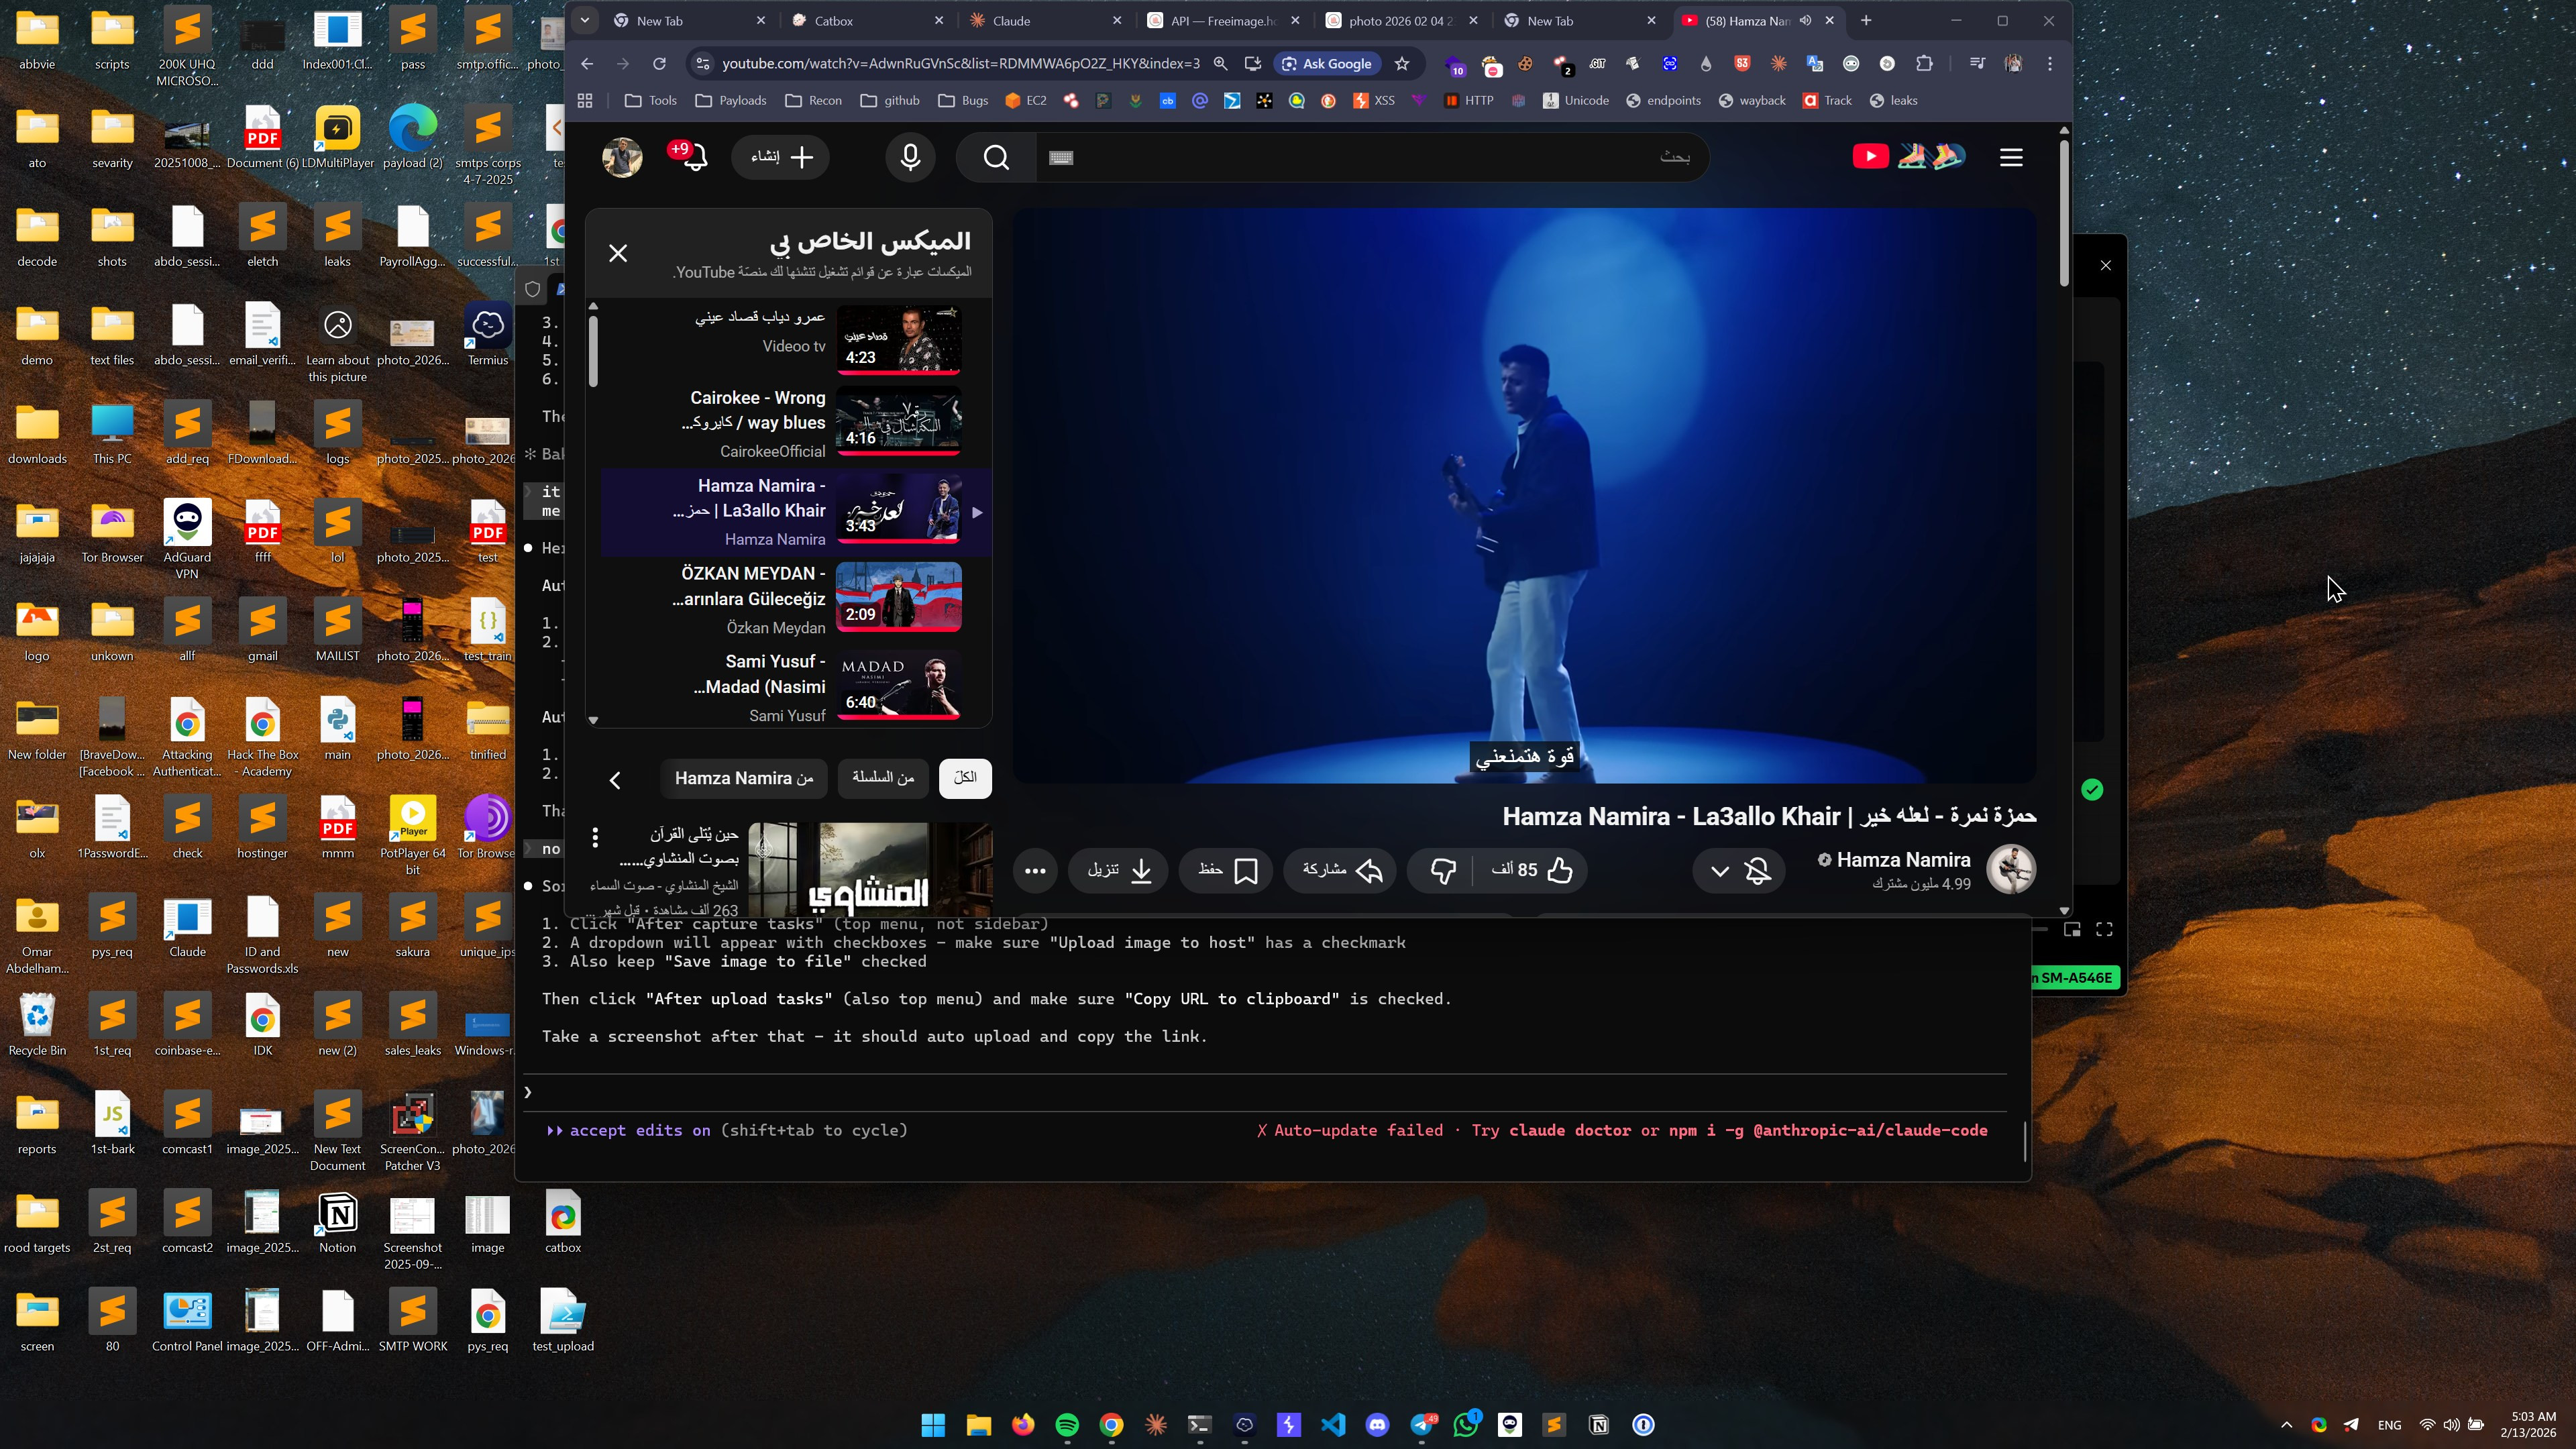This screenshot has width=2576, height=1449.
Task: Open the YouTube hamburger guide menu
Action: 2011,157
